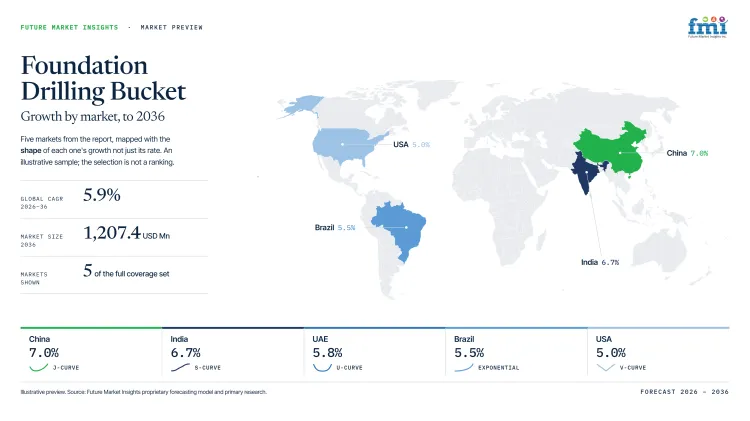Click the USA 5.0% map label
Image resolution: width=750 pixels, height=421 pixels.
(411, 144)
